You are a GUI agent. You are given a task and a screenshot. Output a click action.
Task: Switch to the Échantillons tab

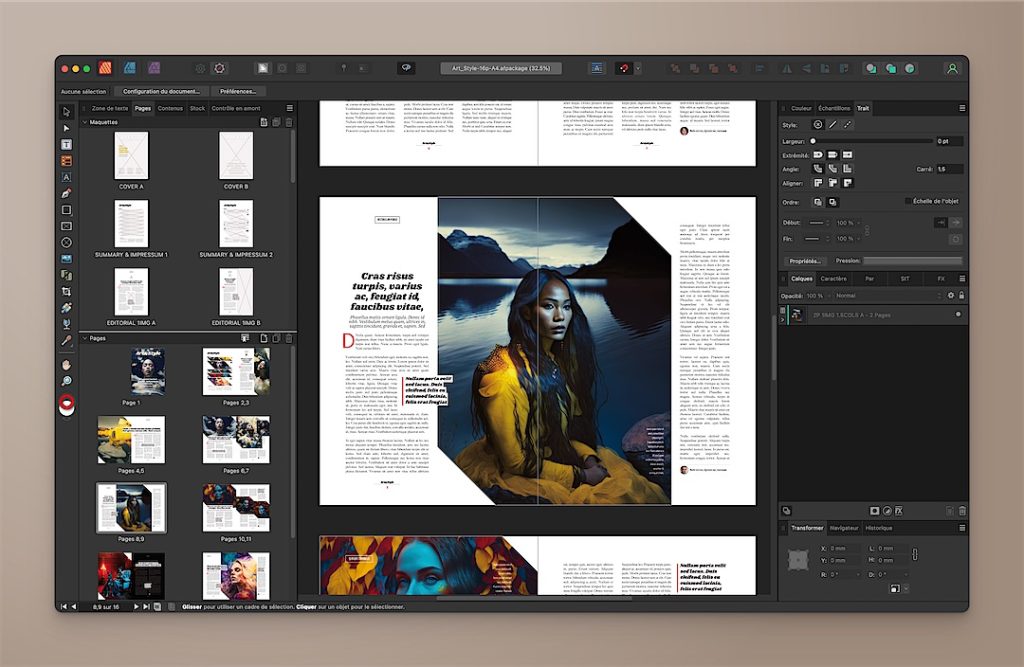click(834, 108)
